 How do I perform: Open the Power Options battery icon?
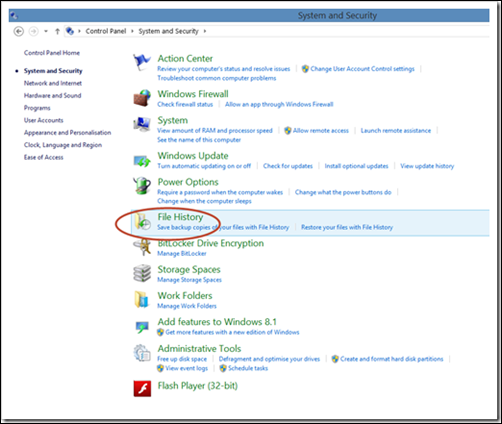(x=142, y=186)
